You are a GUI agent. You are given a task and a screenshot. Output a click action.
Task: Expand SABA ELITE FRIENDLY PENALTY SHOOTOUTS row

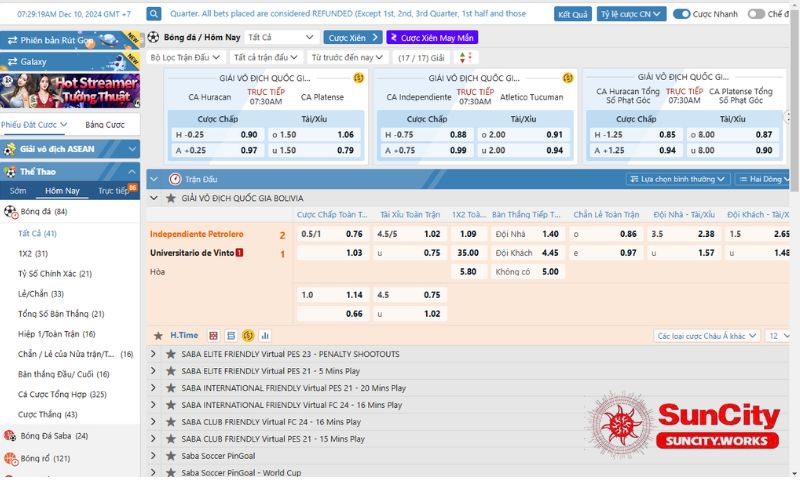pos(153,354)
